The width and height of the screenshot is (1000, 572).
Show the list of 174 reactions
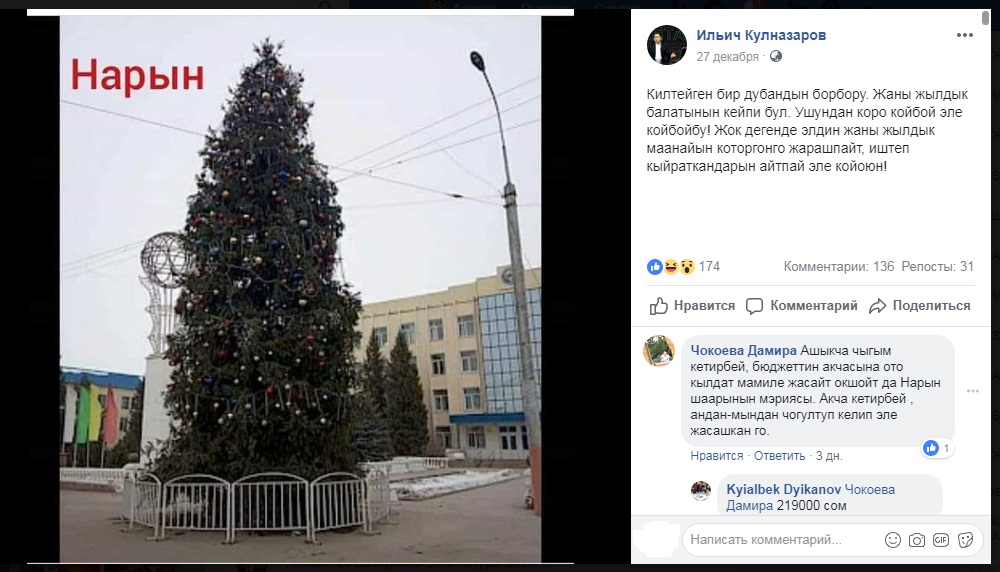[683, 267]
